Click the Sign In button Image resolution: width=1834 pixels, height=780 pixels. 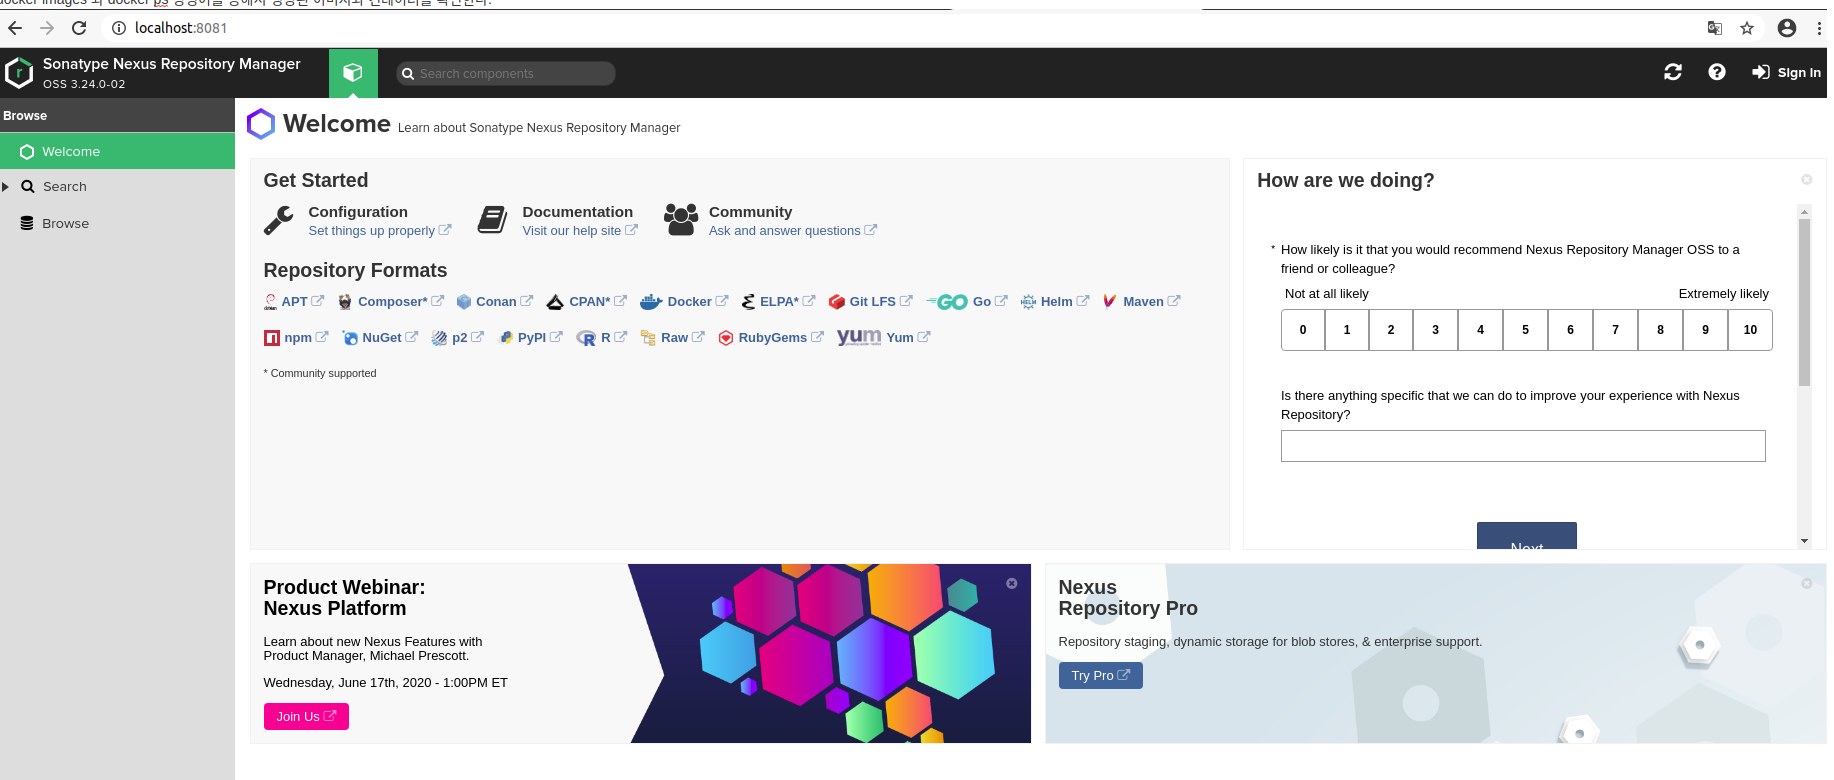(x=1787, y=72)
